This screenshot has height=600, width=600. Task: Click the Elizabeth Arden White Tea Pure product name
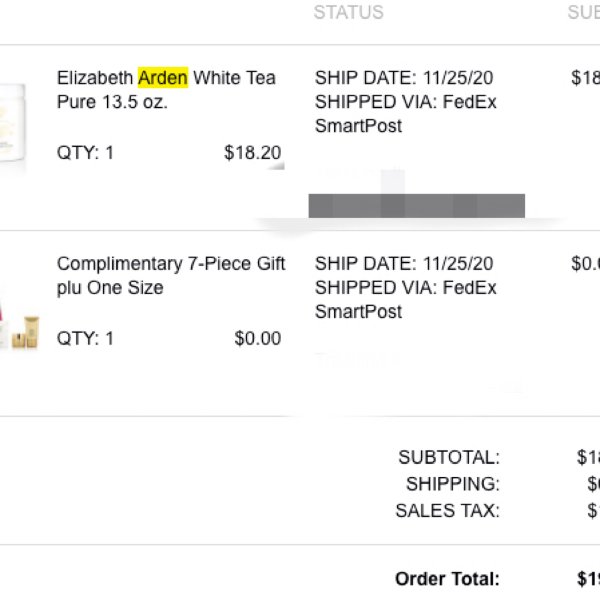tap(166, 90)
